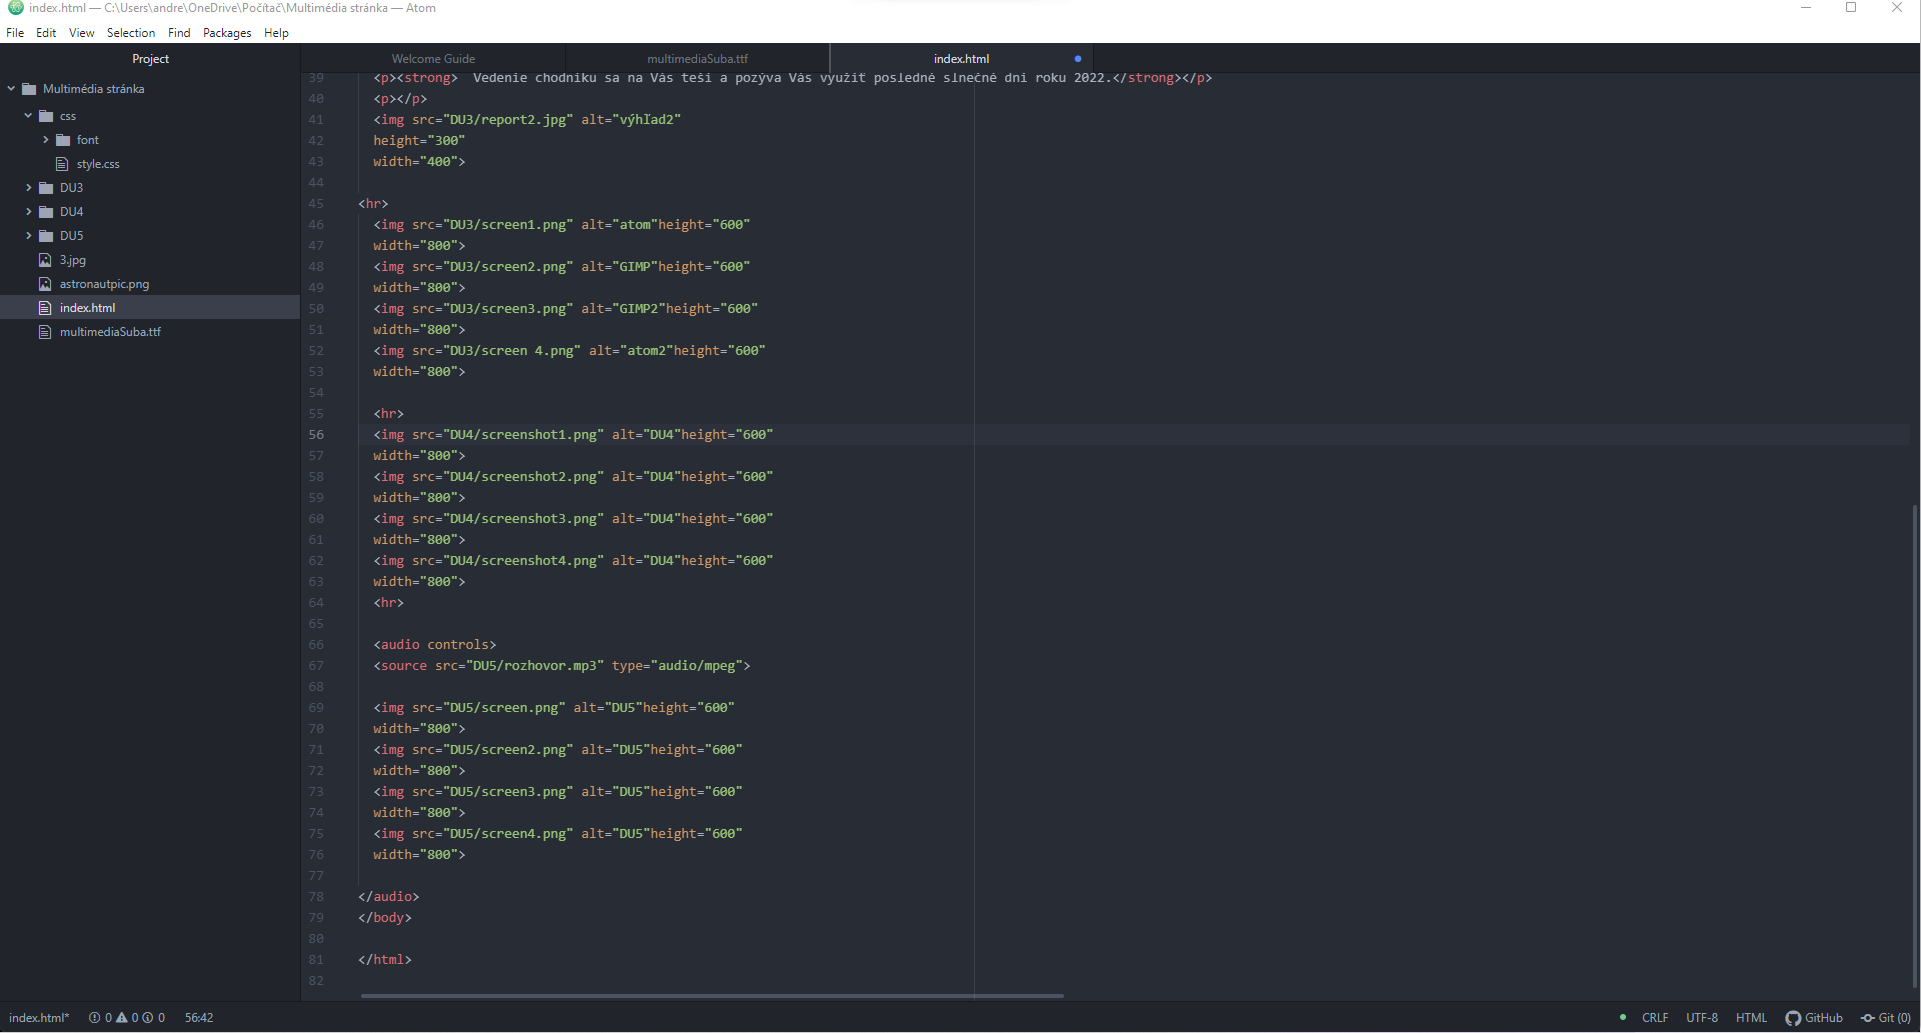Open astronautpic.png from the tree
1921x1033 pixels.
(x=104, y=284)
